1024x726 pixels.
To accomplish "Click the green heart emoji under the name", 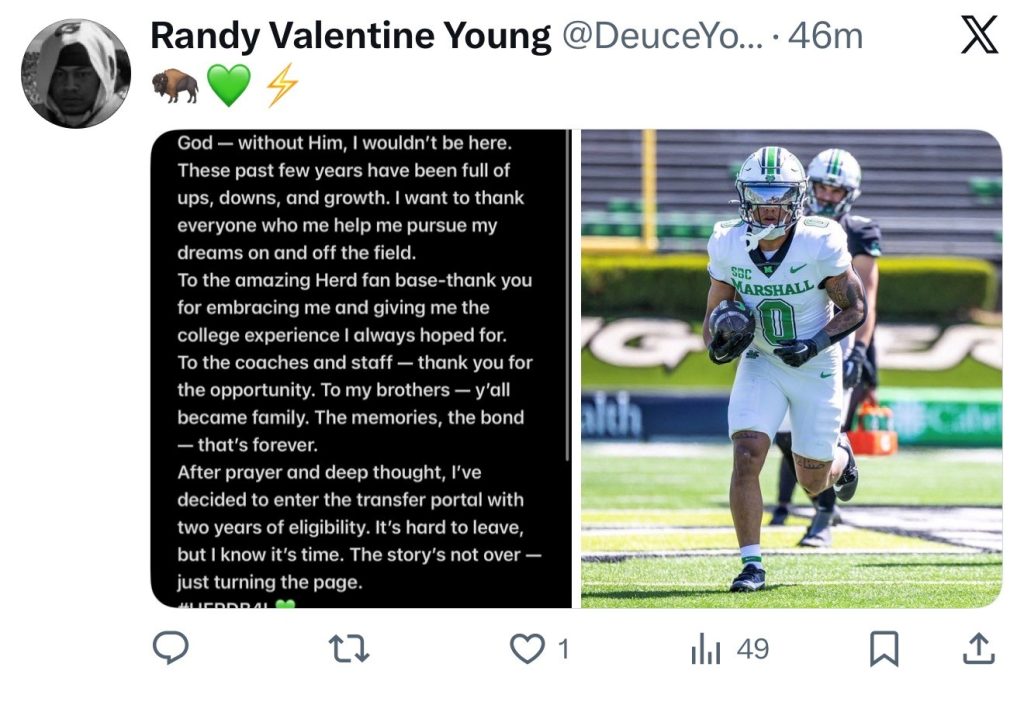I will tap(229, 86).
